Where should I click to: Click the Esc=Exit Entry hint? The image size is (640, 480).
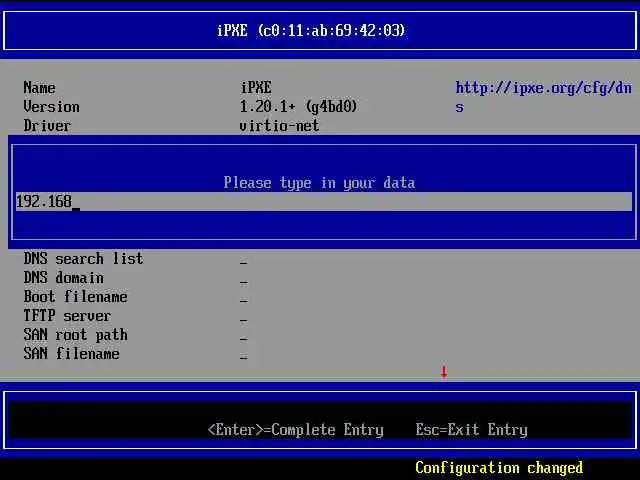pos(471,430)
